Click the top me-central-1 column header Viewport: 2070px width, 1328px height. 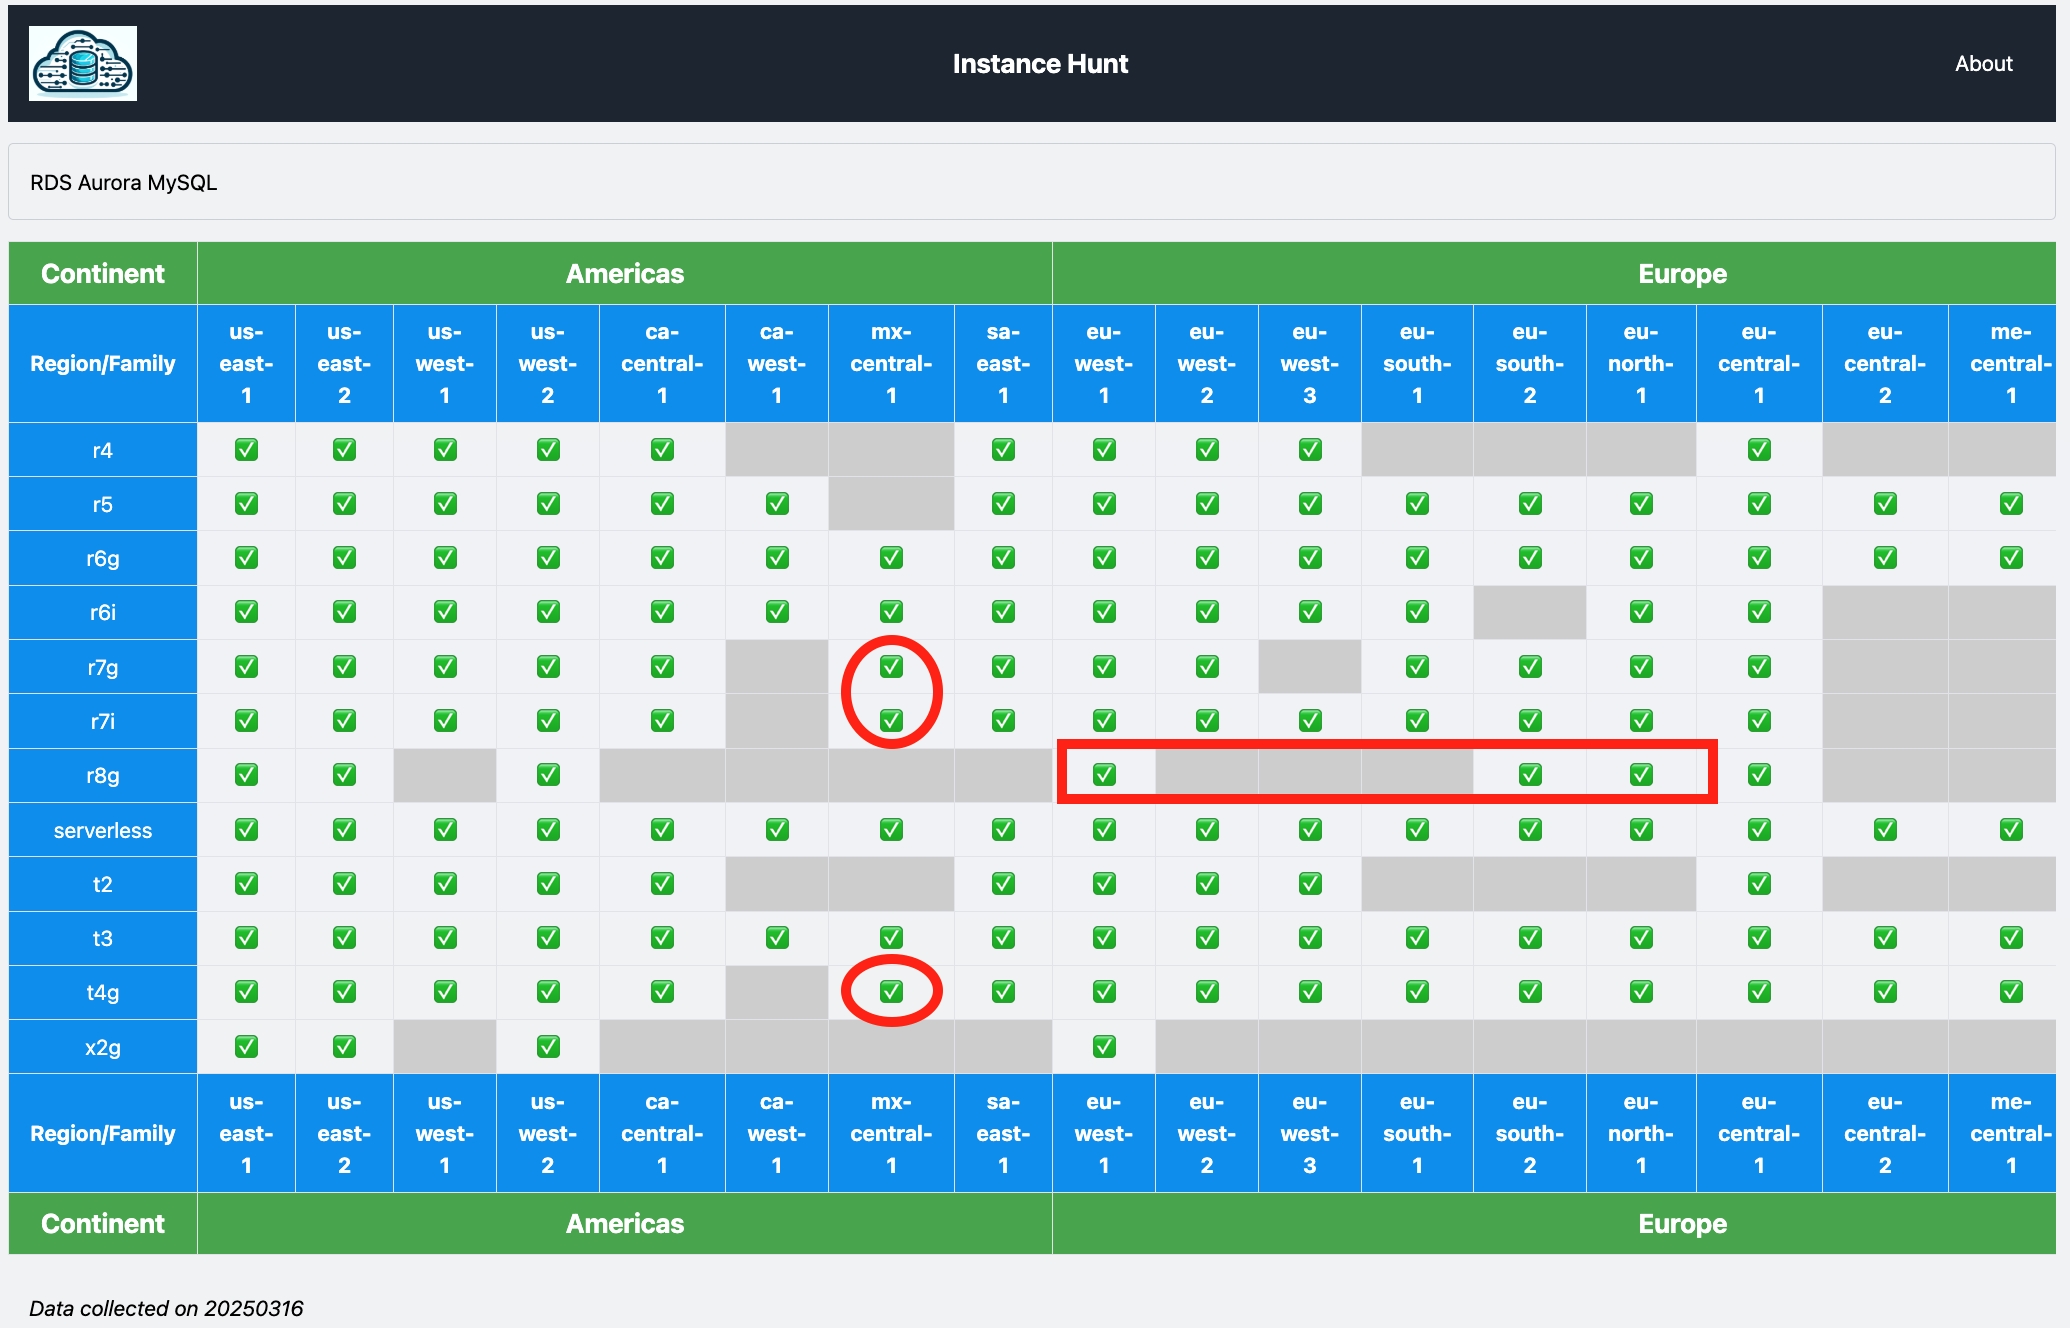pyautogui.click(x=2002, y=363)
